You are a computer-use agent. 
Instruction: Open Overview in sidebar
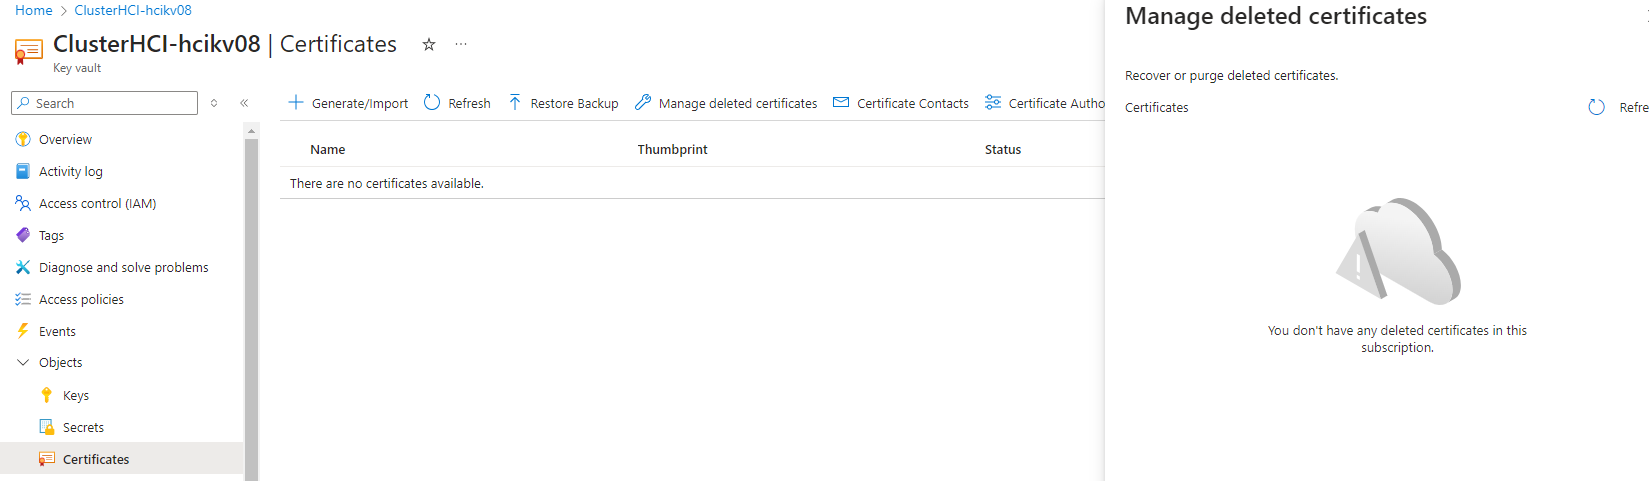tap(65, 139)
